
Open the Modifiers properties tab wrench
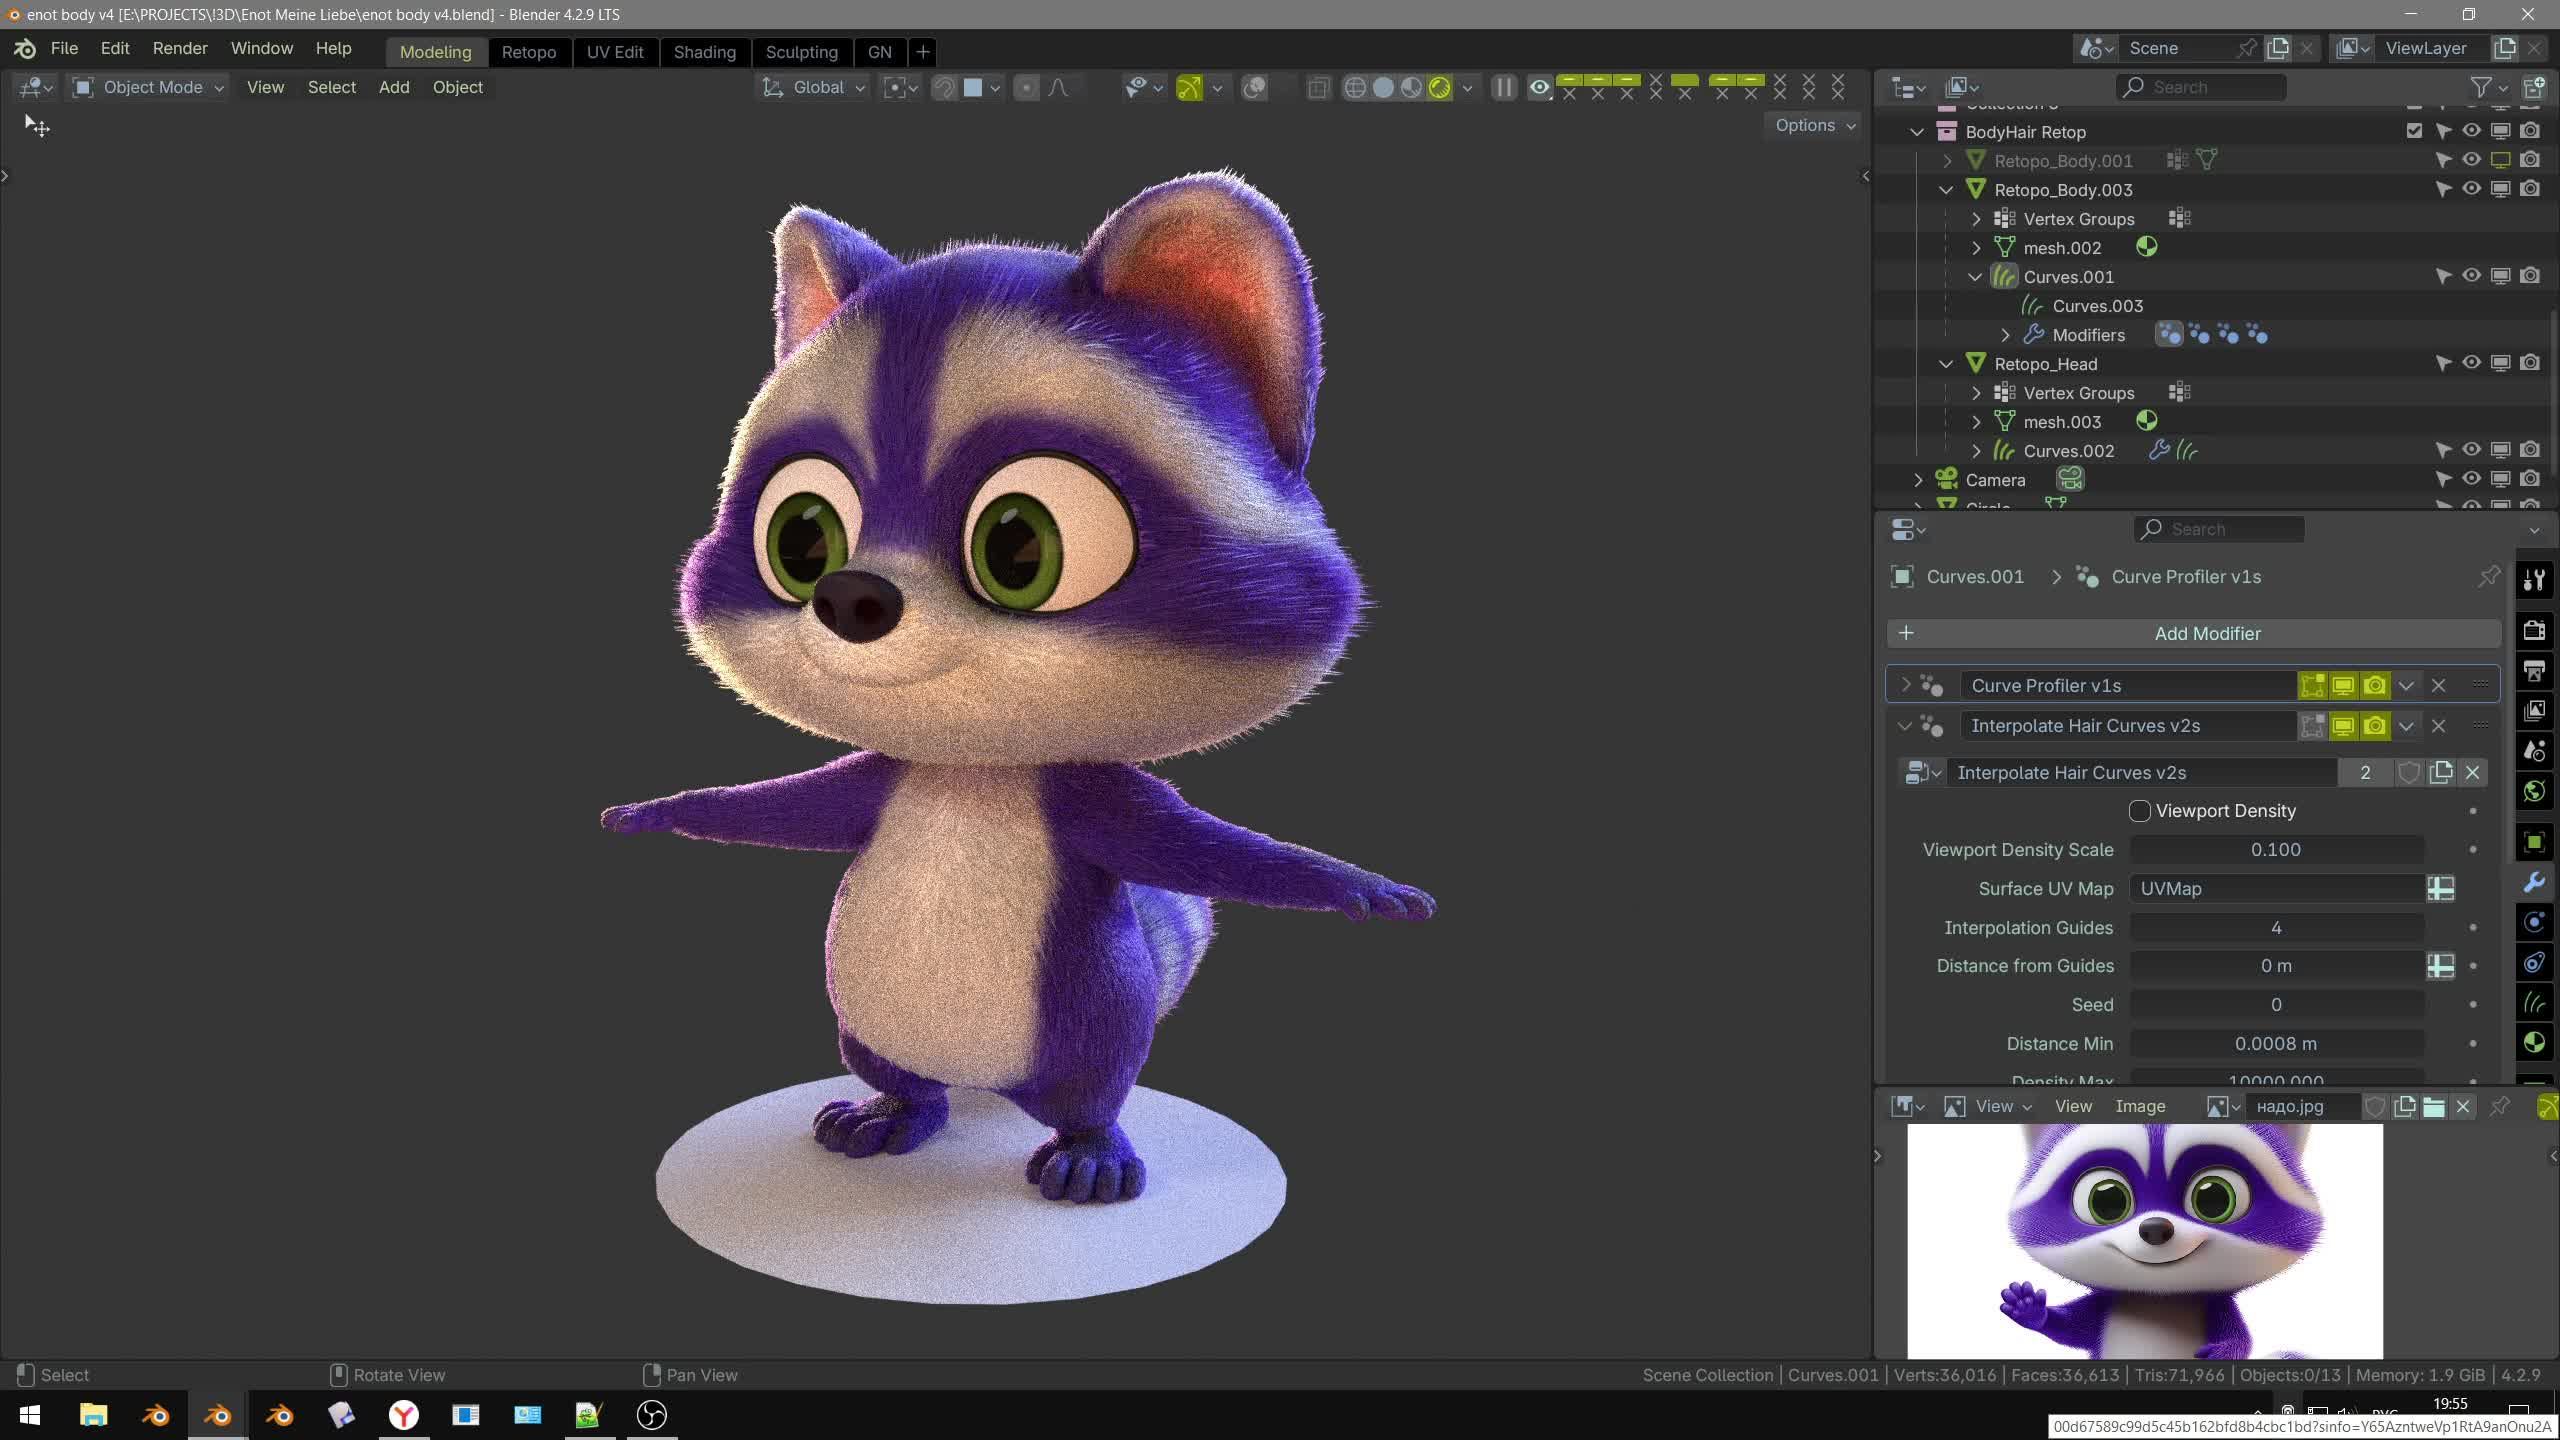click(2534, 882)
